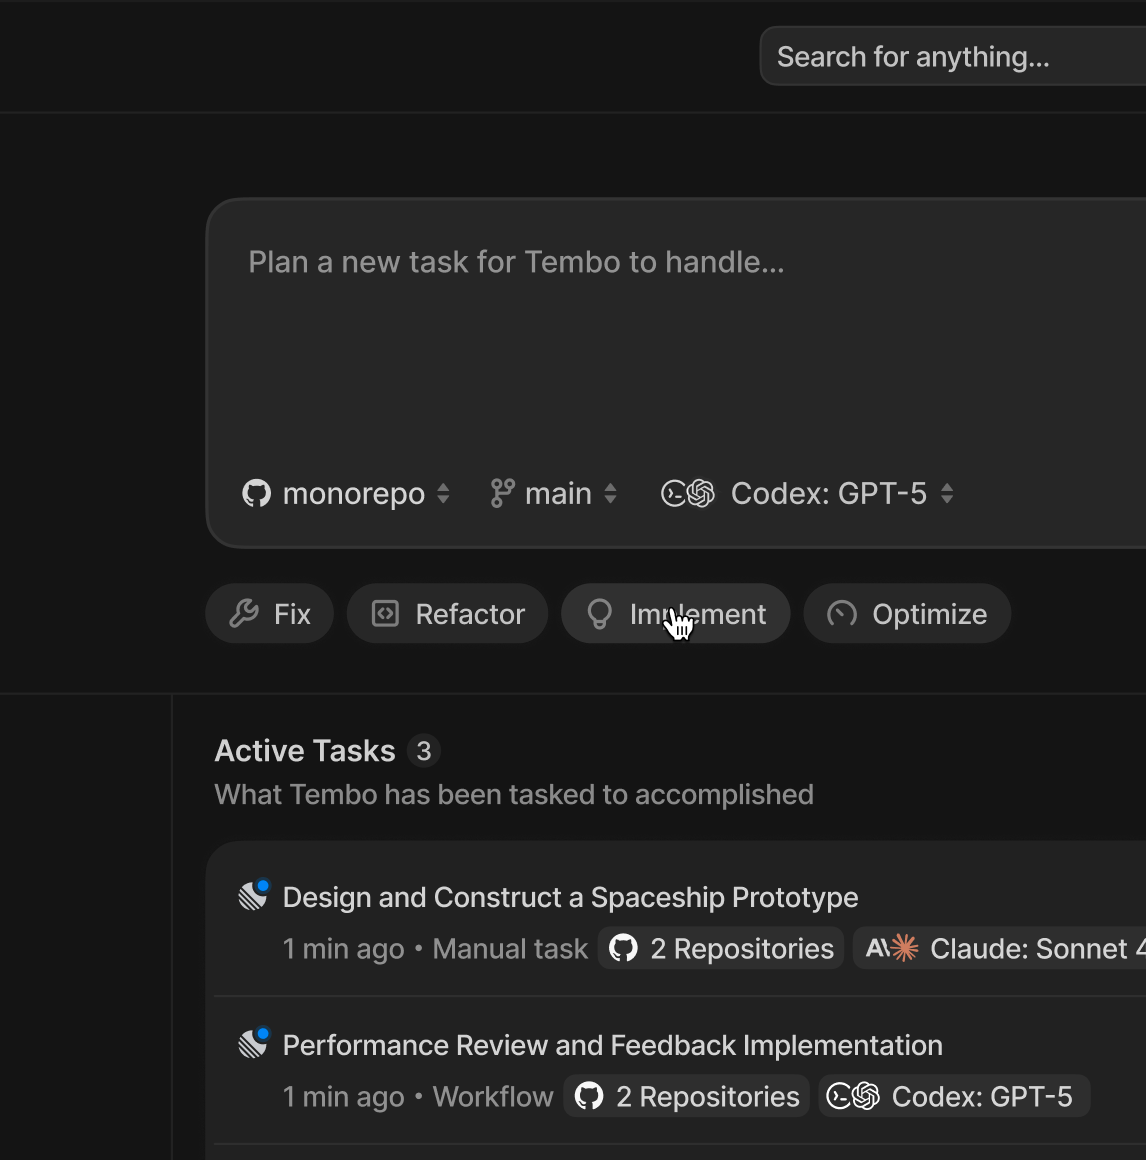Viewport: 1146px width, 1160px height.
Task: Open the monorepo repository dropdown
Action: pos(345,493)
